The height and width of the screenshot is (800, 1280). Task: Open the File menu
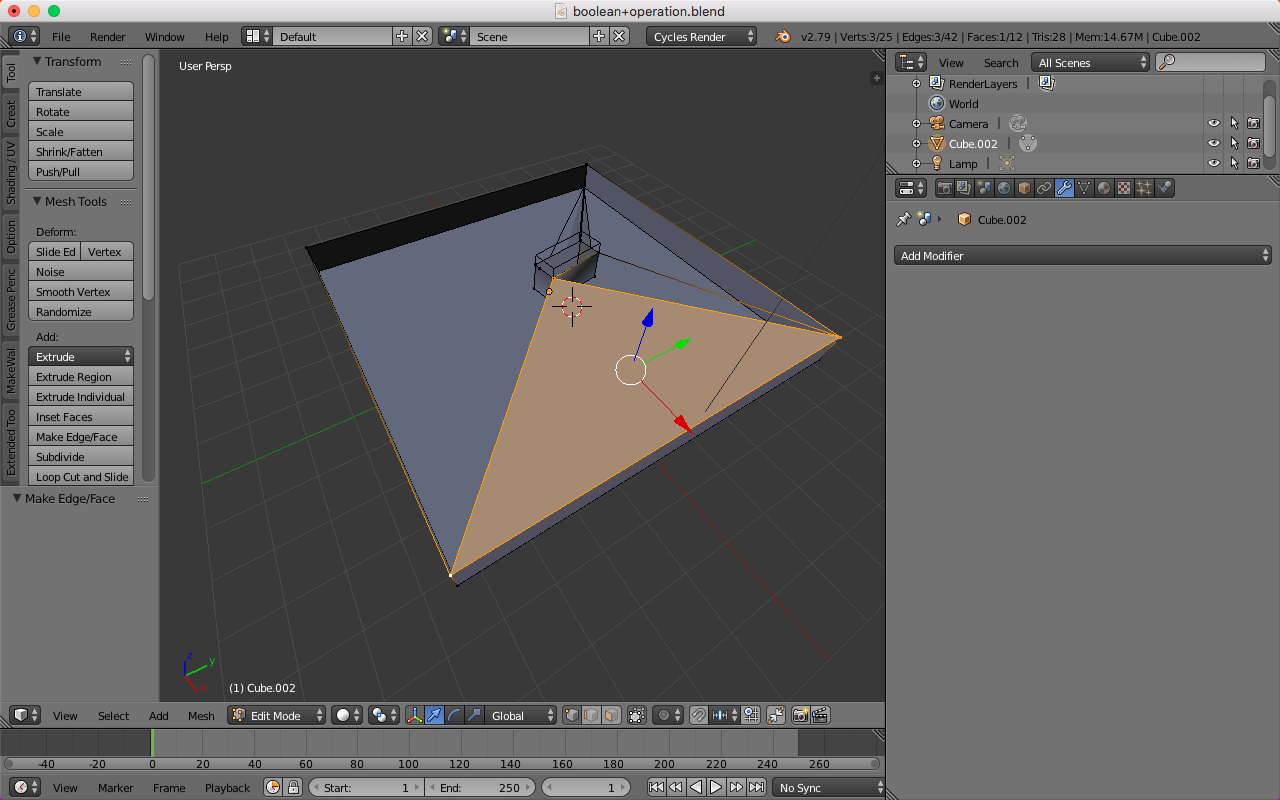[61, 36]
